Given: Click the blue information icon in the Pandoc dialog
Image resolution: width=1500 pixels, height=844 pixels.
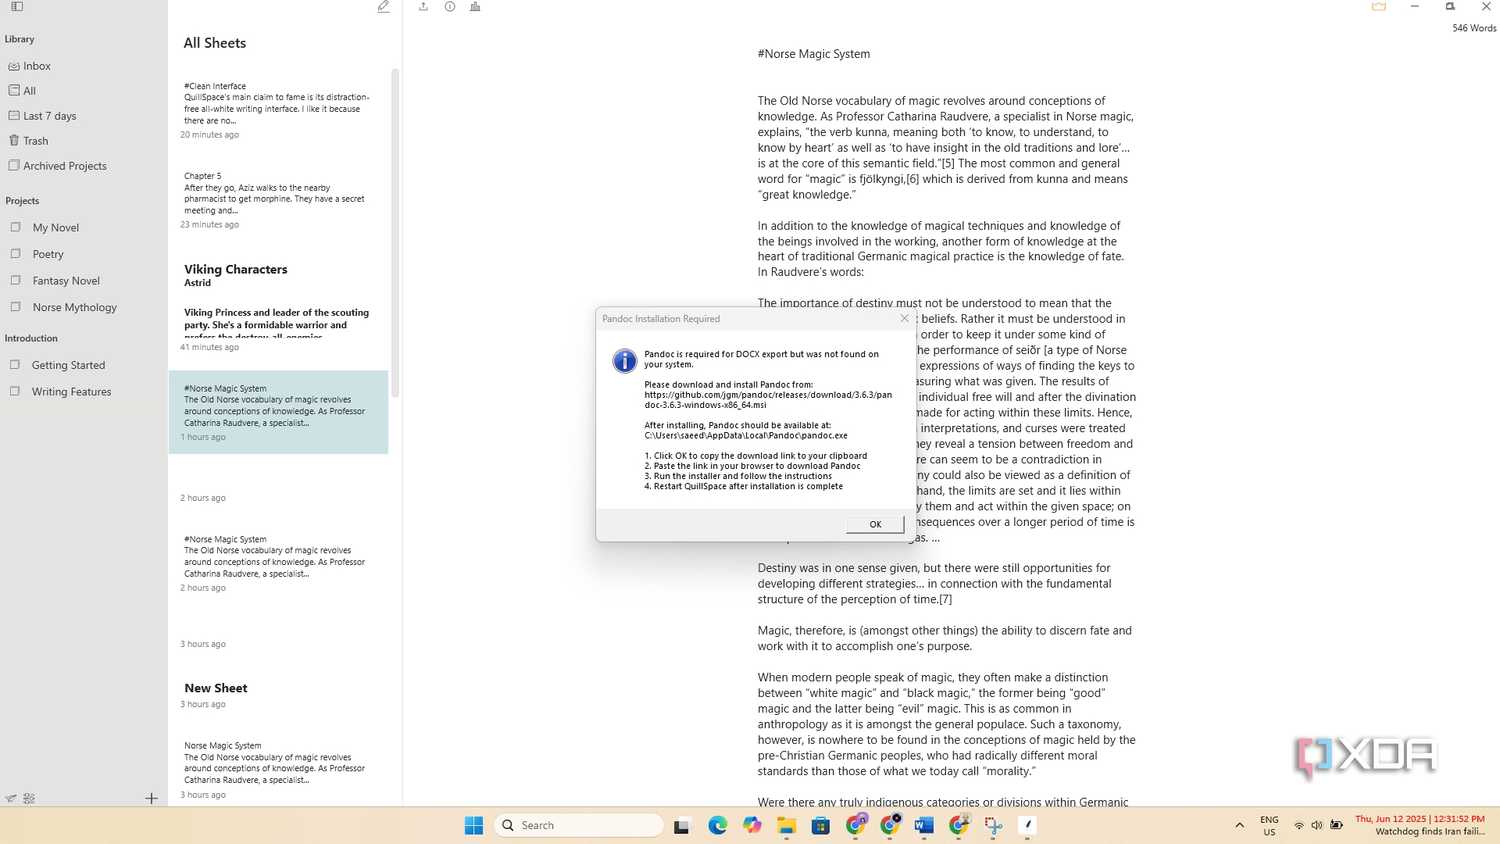Looking at the screenshot, I should click(624, 361).
